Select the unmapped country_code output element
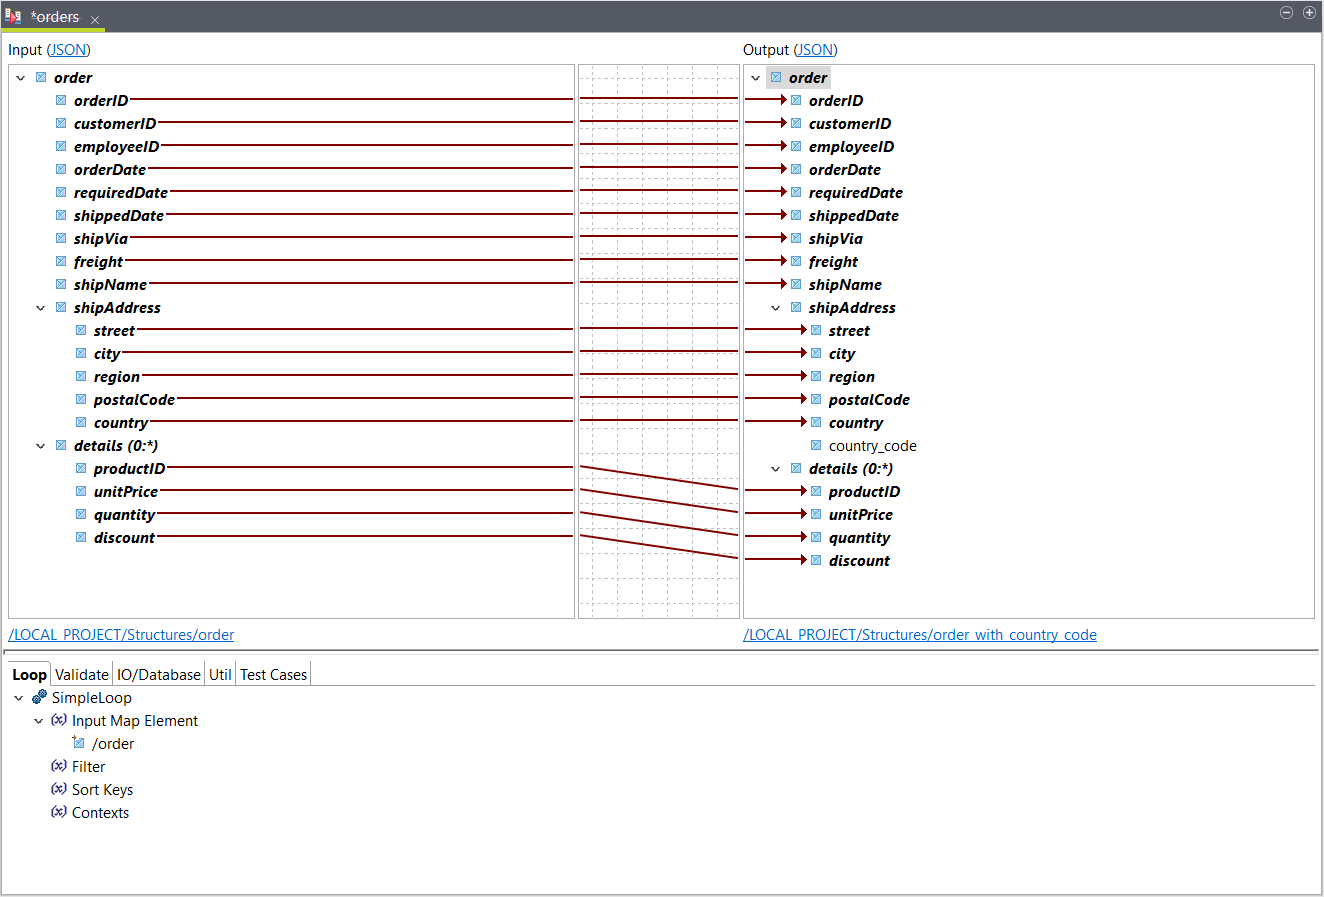 (x=872, y=446)
